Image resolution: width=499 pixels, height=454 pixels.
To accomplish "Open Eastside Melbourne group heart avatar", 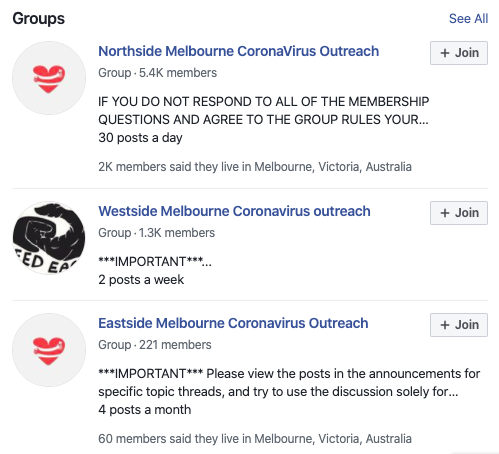I will pyautogui.click(x=49, y=350).
